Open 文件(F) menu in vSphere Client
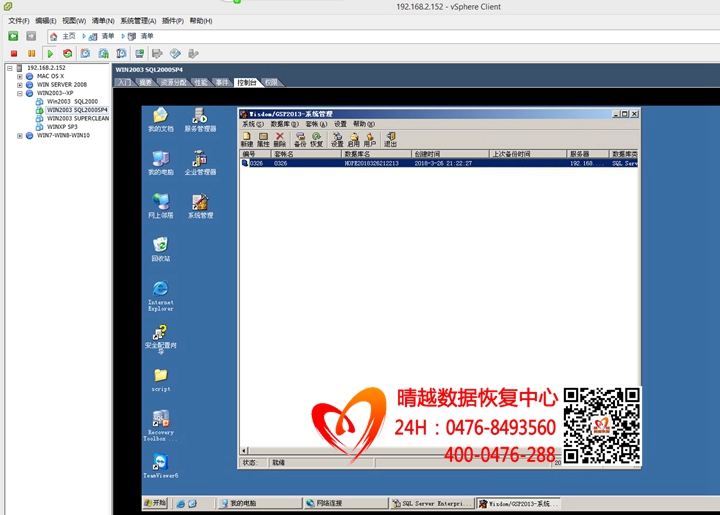 (19, 21)
